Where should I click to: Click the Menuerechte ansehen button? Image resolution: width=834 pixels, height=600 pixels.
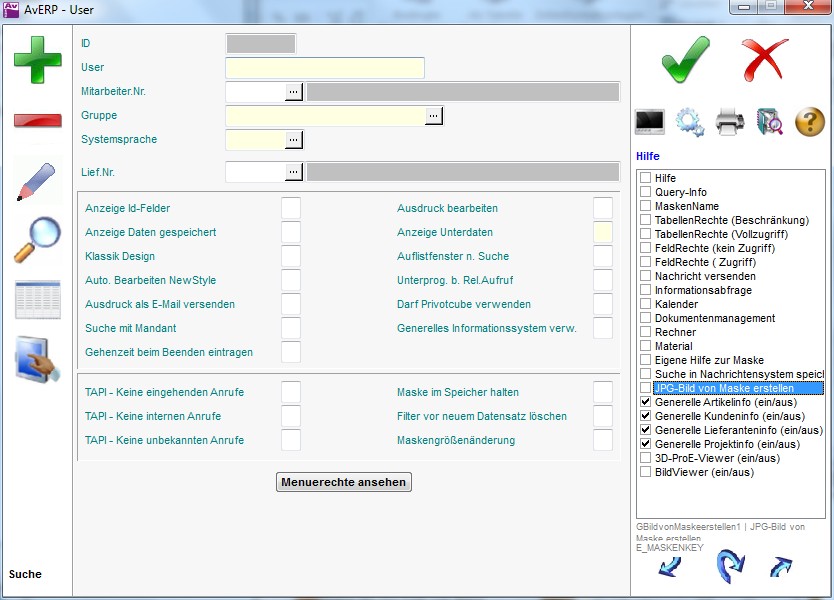(x=344, y=482)
